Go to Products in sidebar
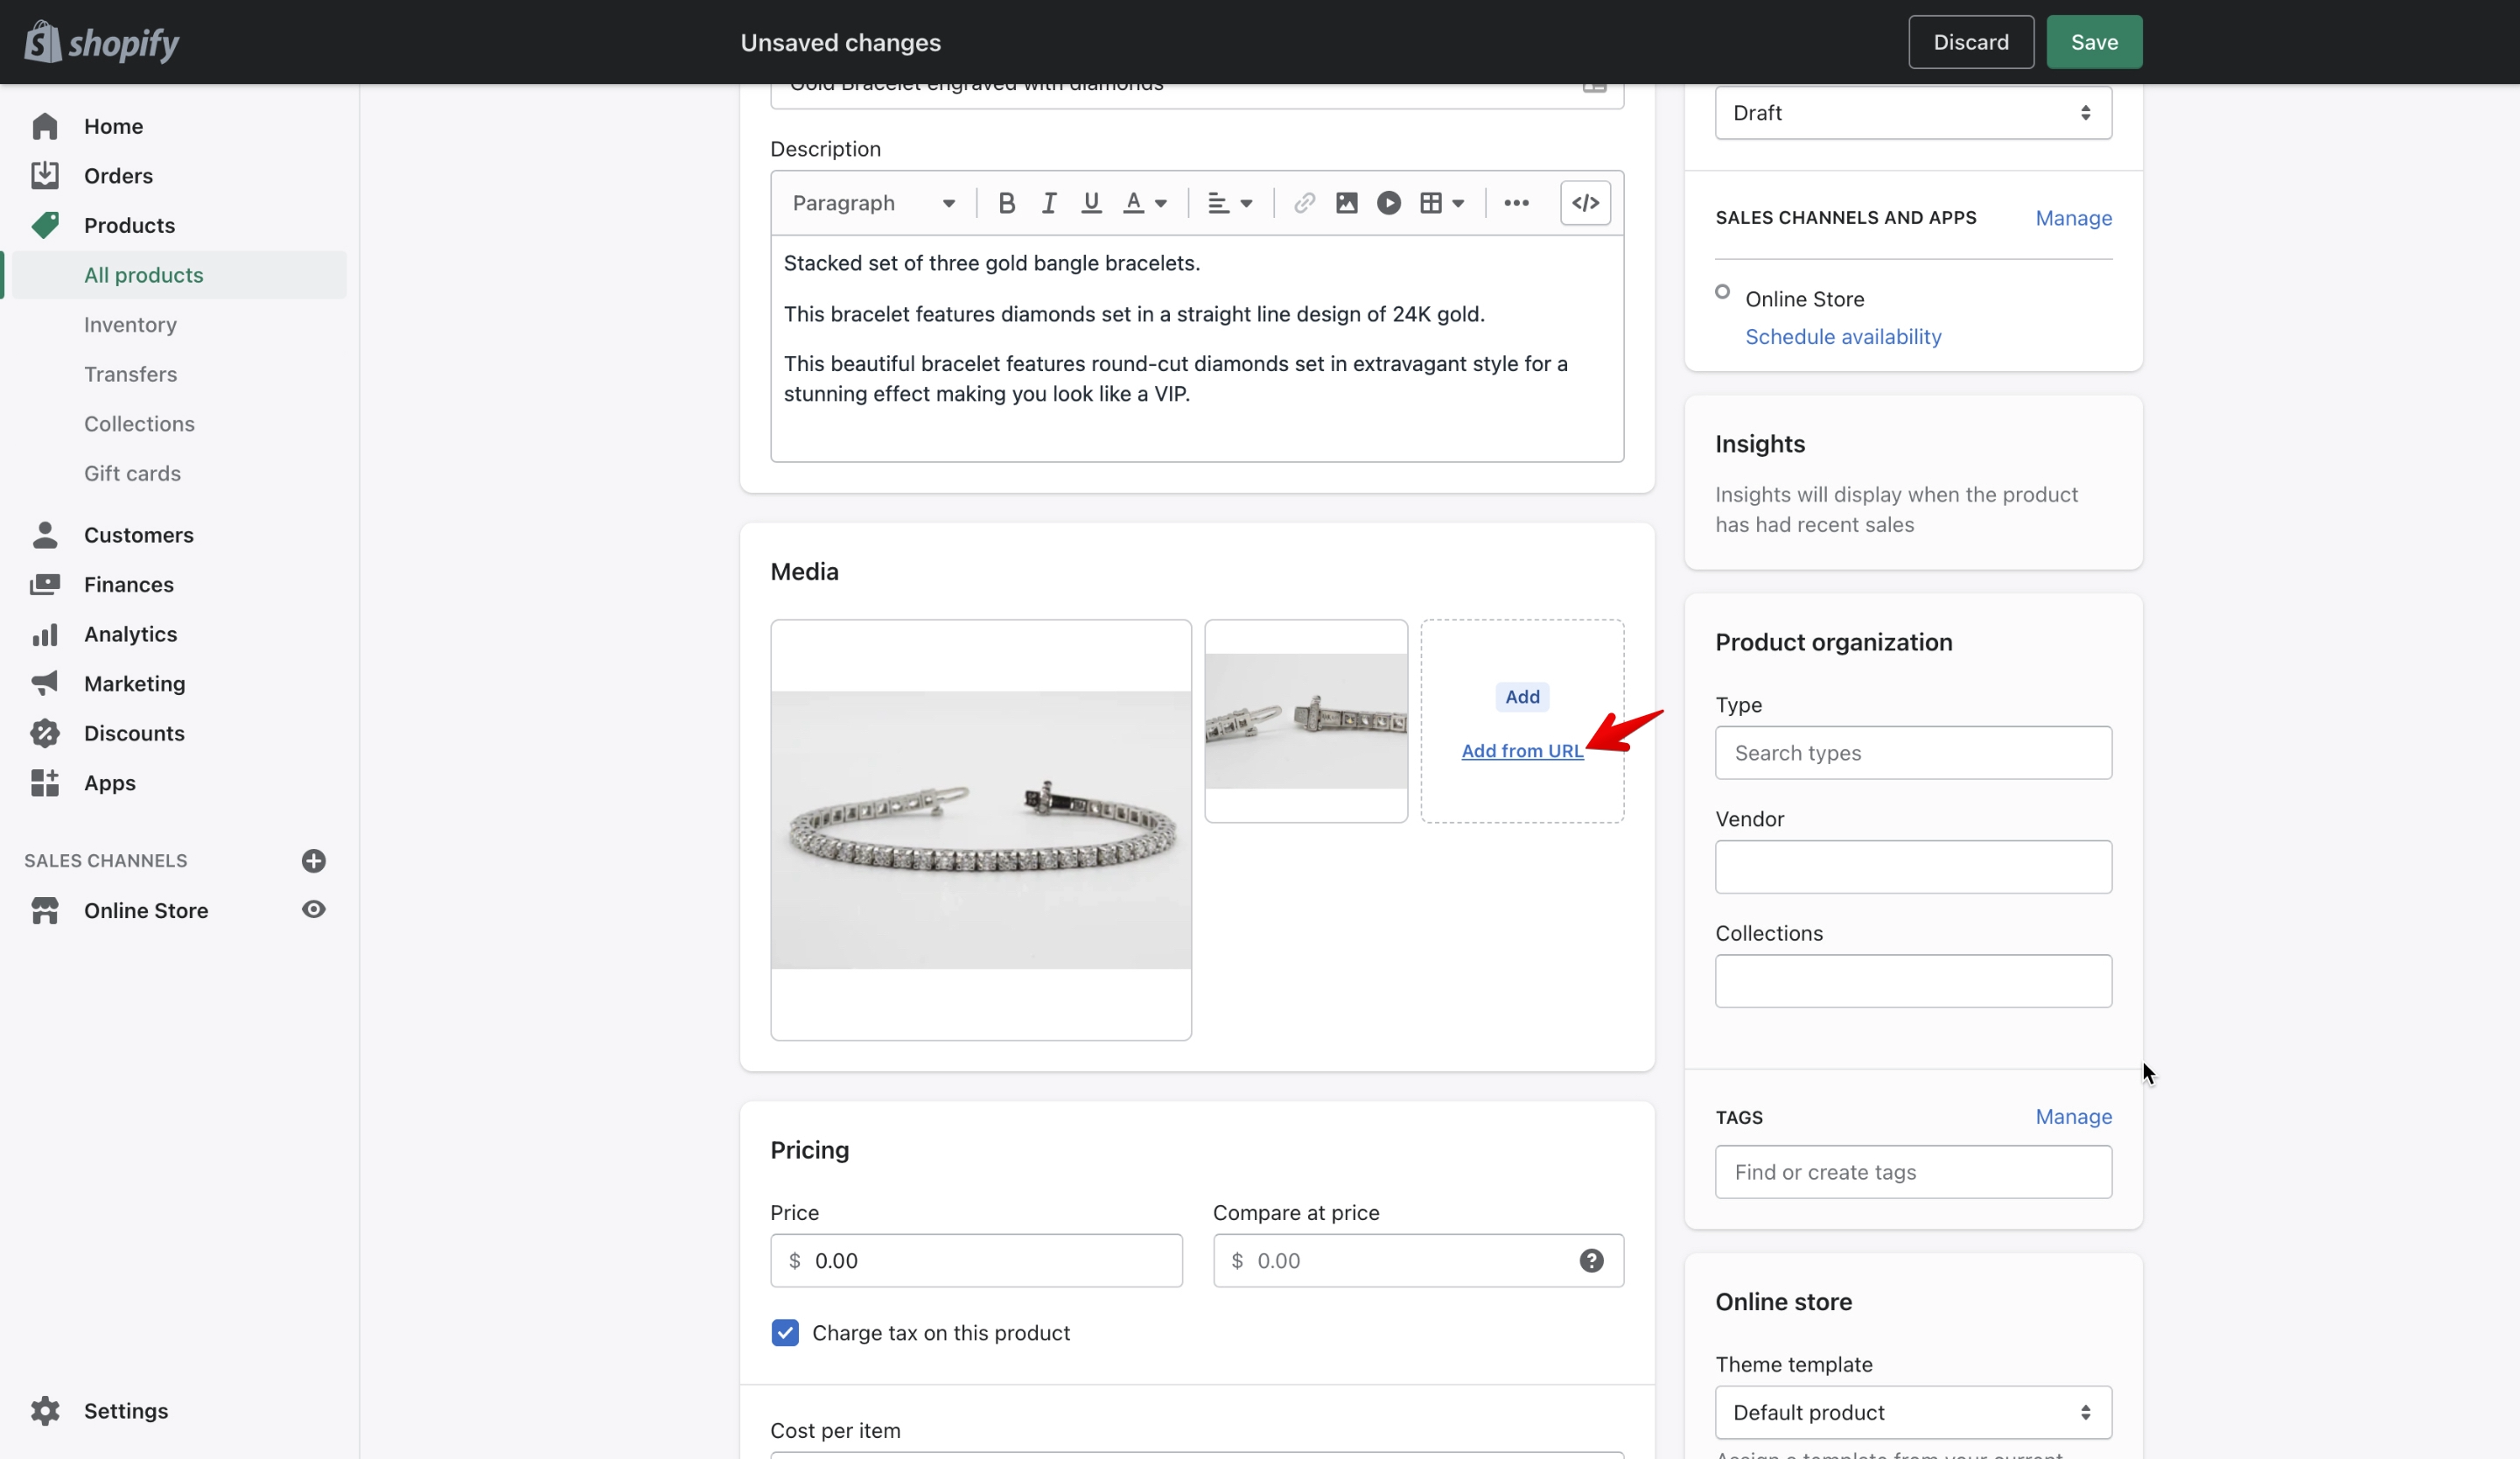The image size is (2520, 1459). click(129, 225)
